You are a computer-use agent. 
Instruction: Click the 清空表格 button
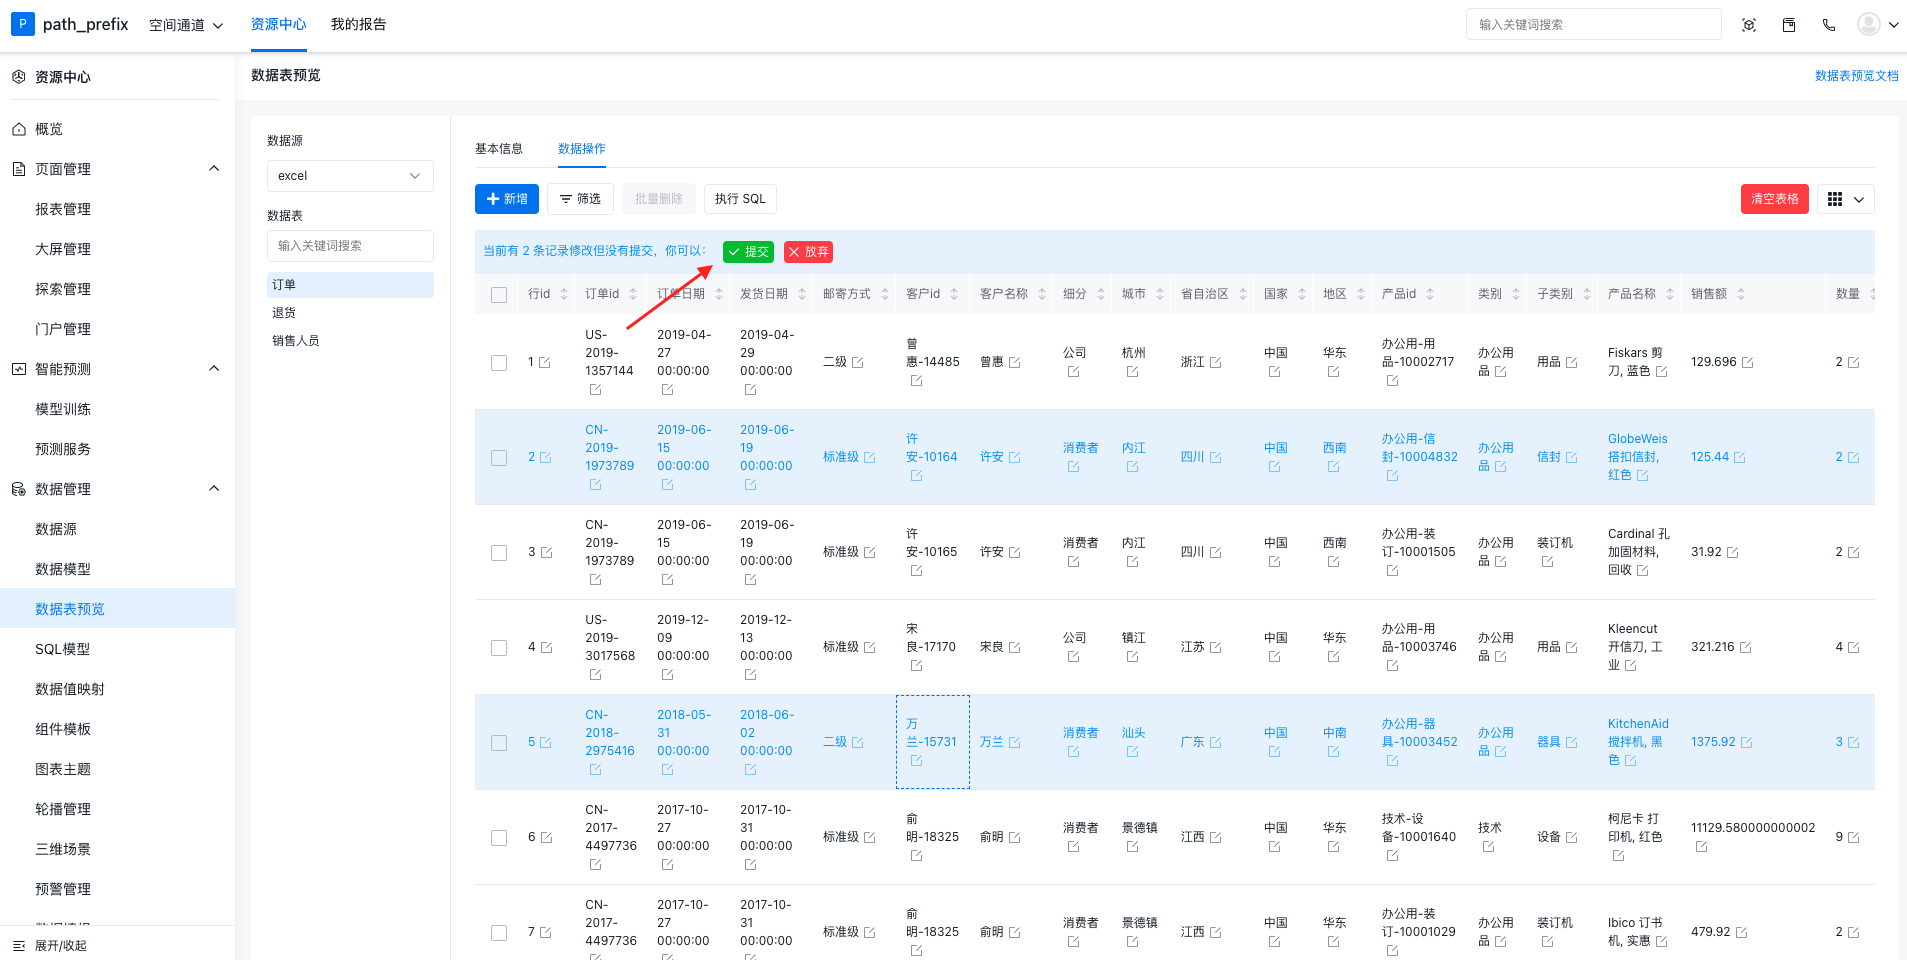(x=1775, y=199)
